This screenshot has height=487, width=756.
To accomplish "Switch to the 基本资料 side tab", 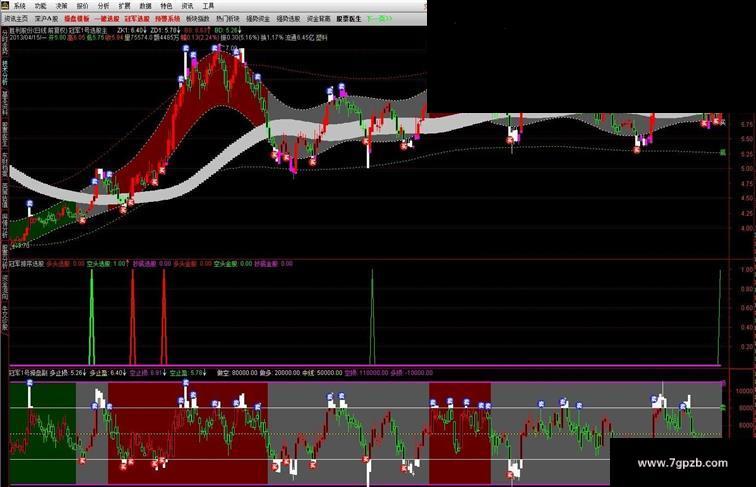I will point(5,103).
